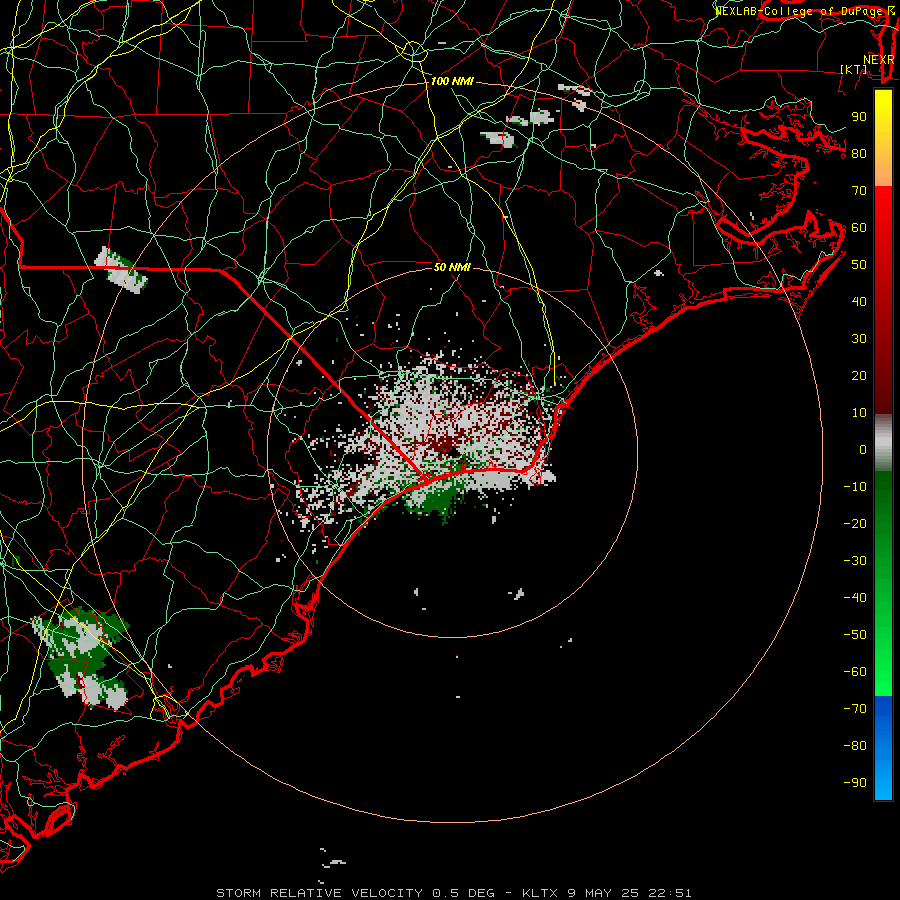
Task: Click the 30 value on velocity scale
Action: (x=859, y=339)
